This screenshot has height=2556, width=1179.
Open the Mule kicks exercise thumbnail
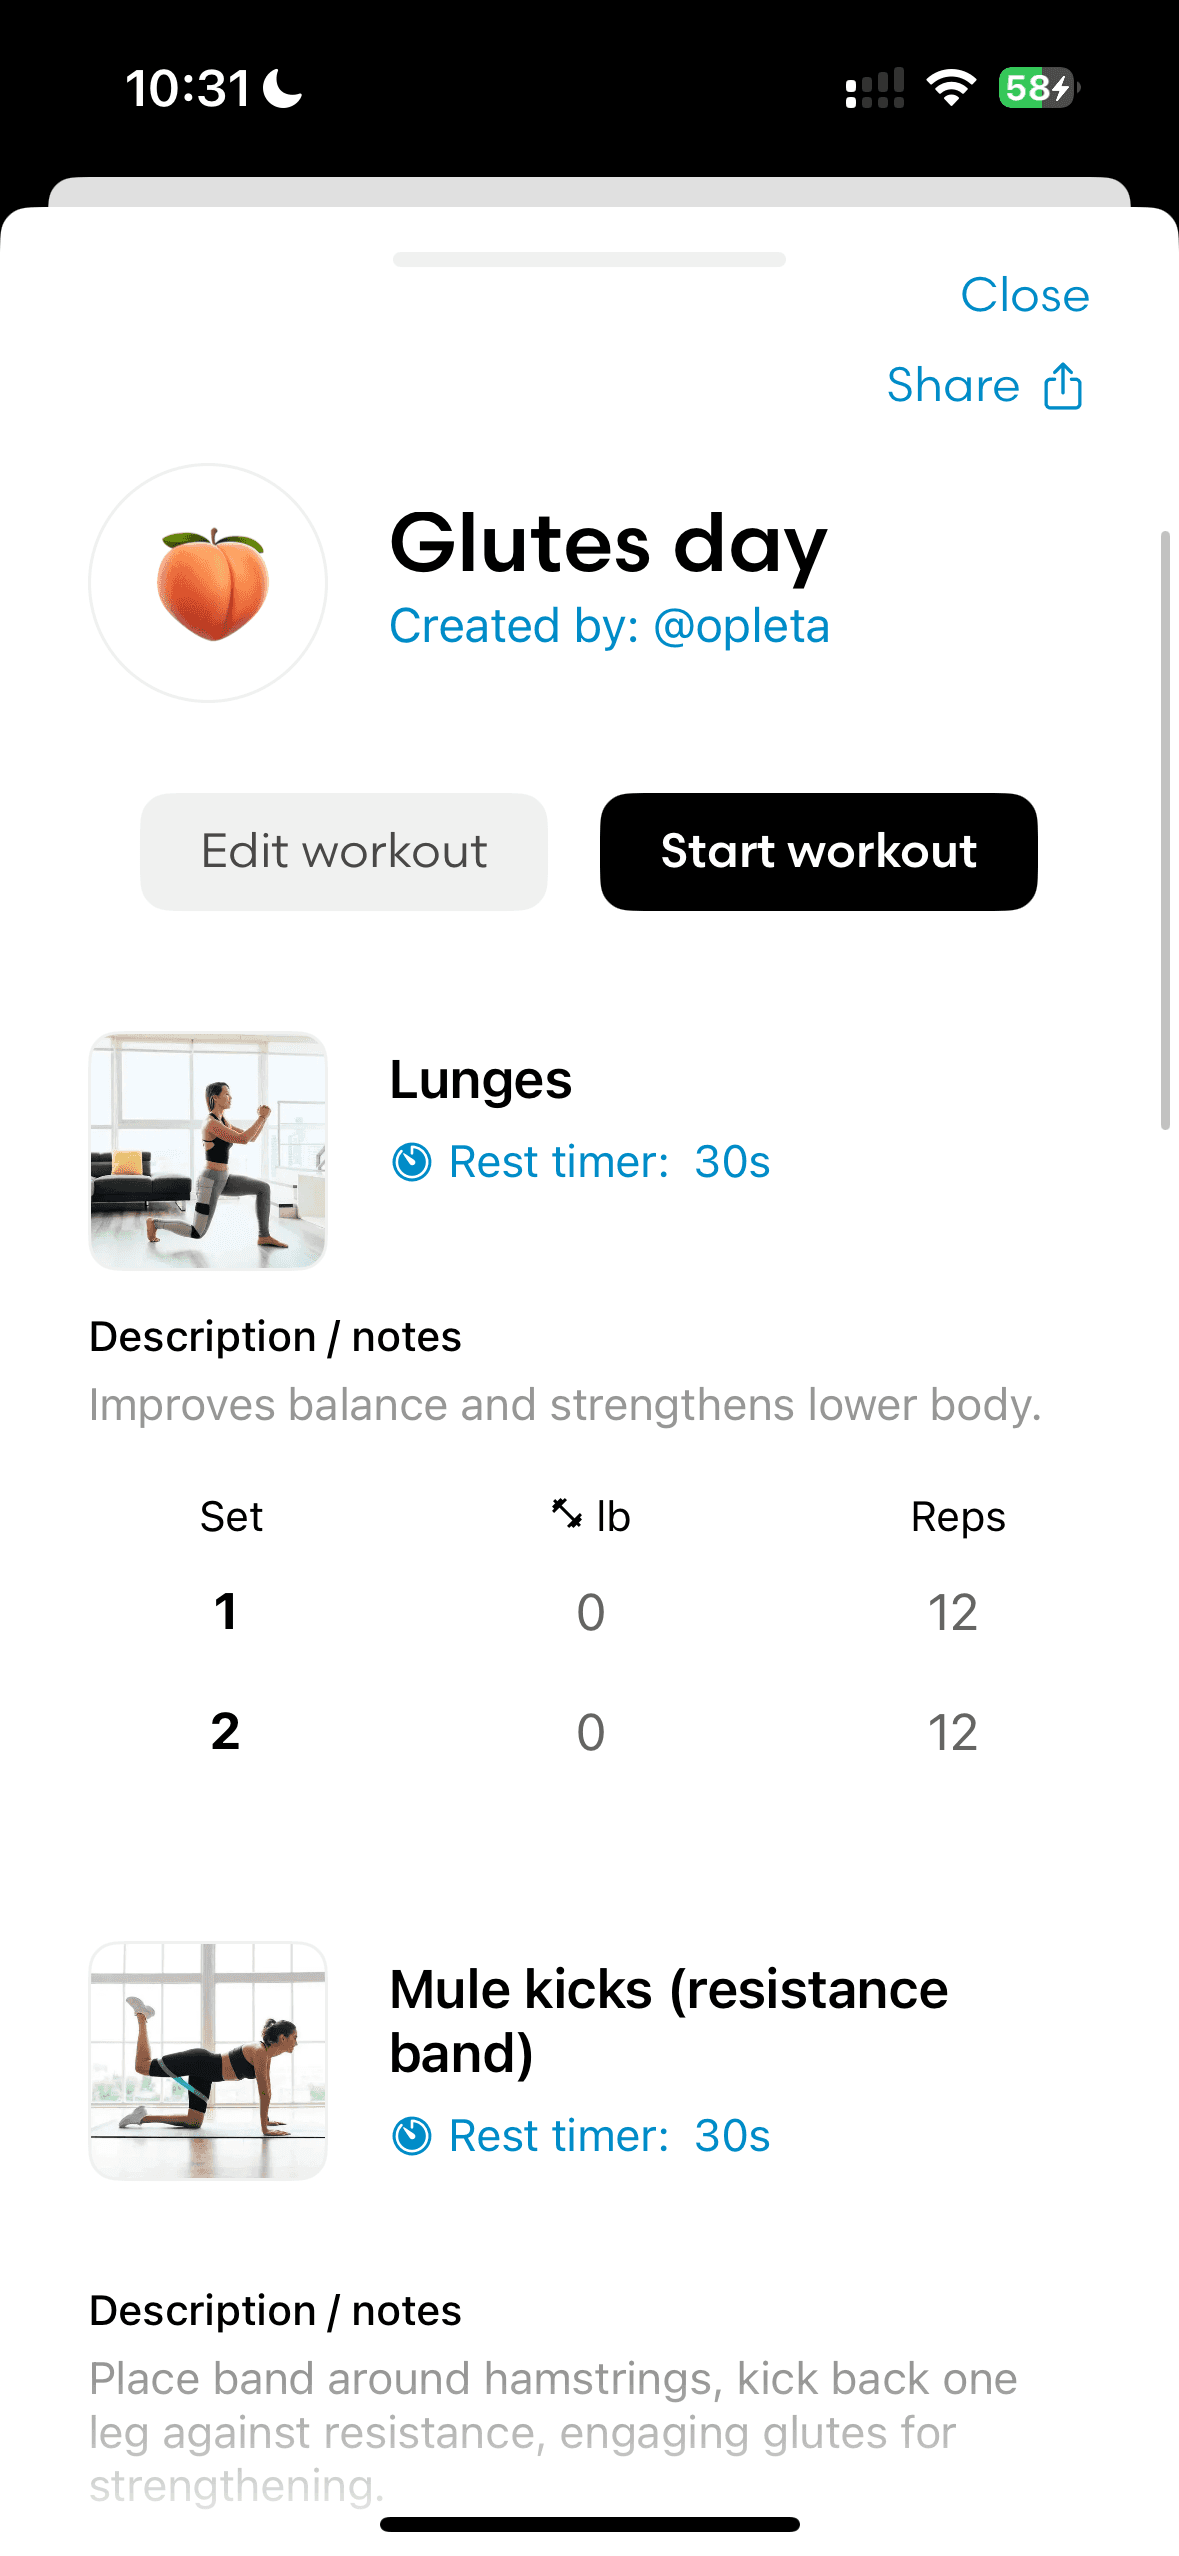click(208, 2061)
